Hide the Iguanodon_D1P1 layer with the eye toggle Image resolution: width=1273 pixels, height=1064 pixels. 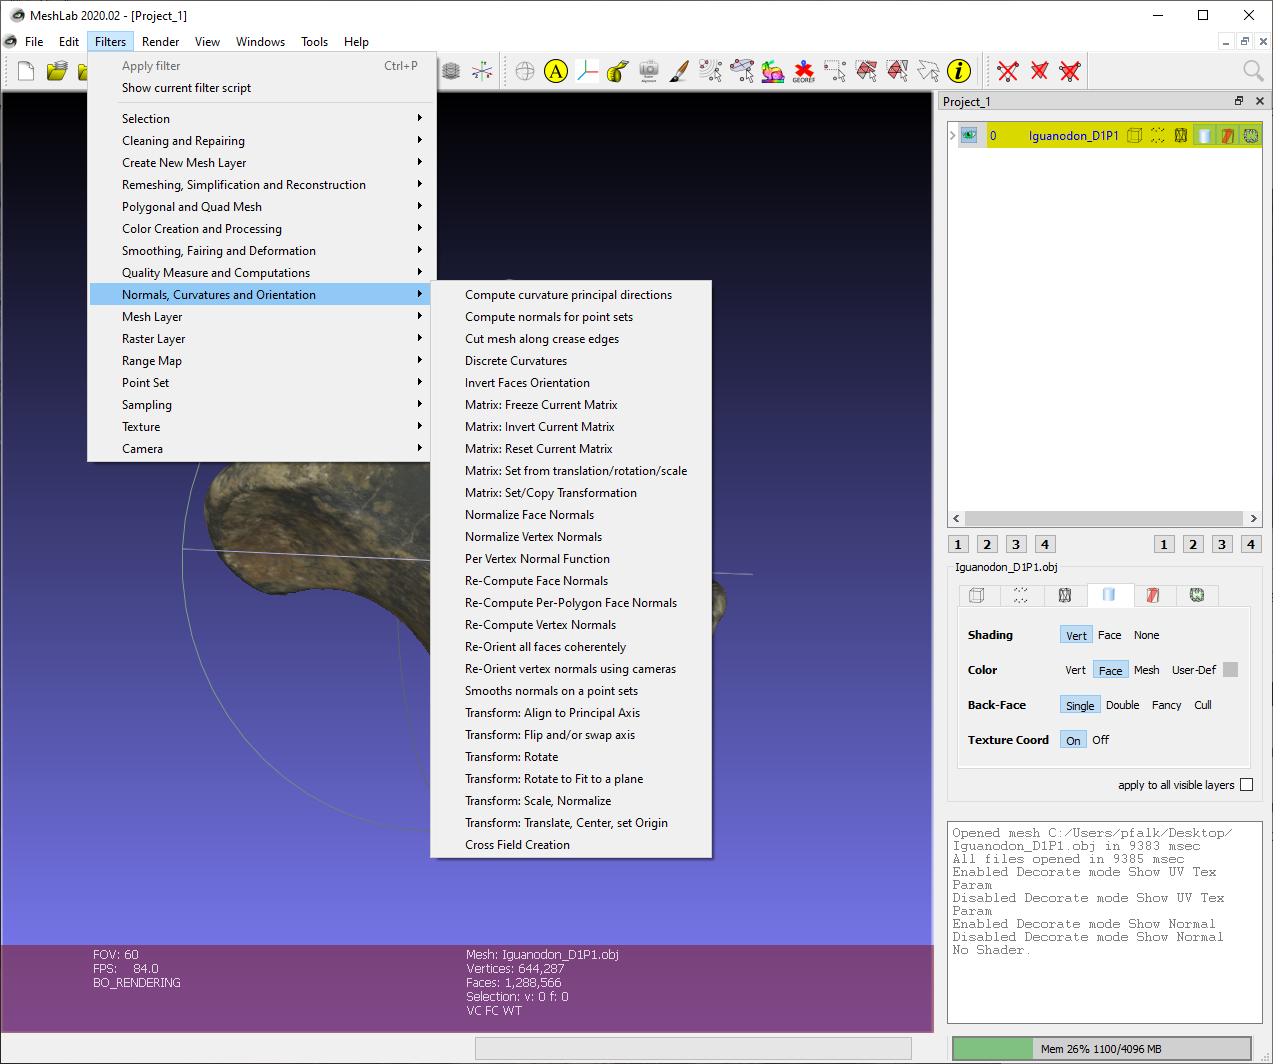click(968, 134)
